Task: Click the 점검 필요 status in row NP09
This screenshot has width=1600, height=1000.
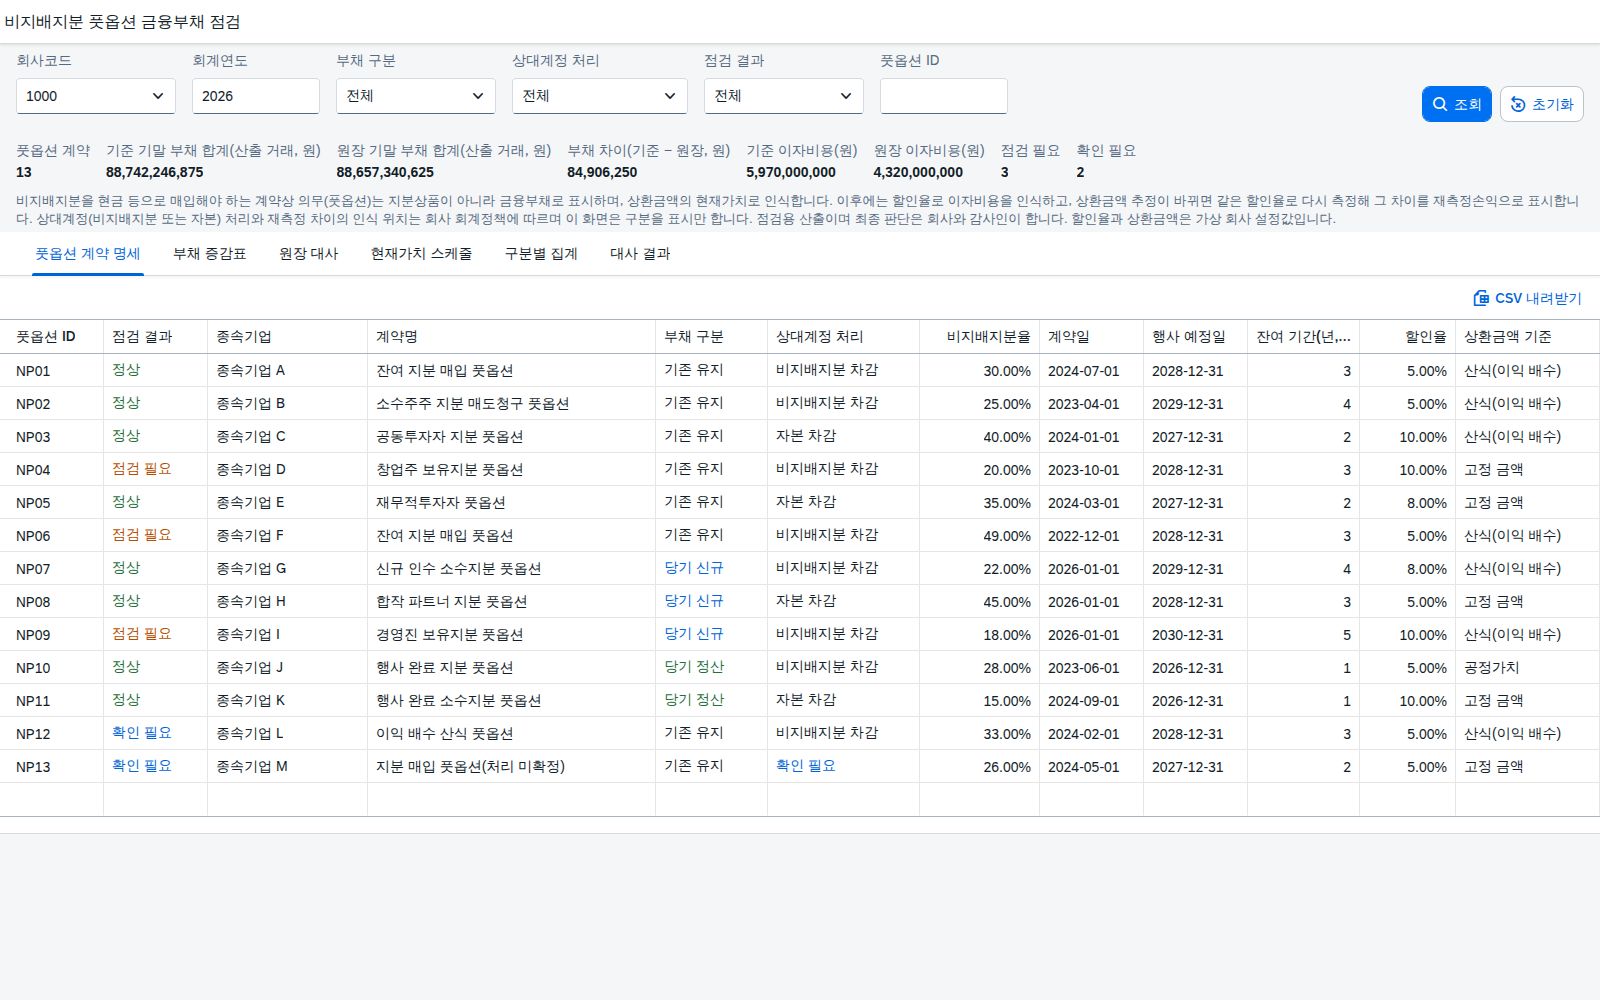Action: [141, 634]
